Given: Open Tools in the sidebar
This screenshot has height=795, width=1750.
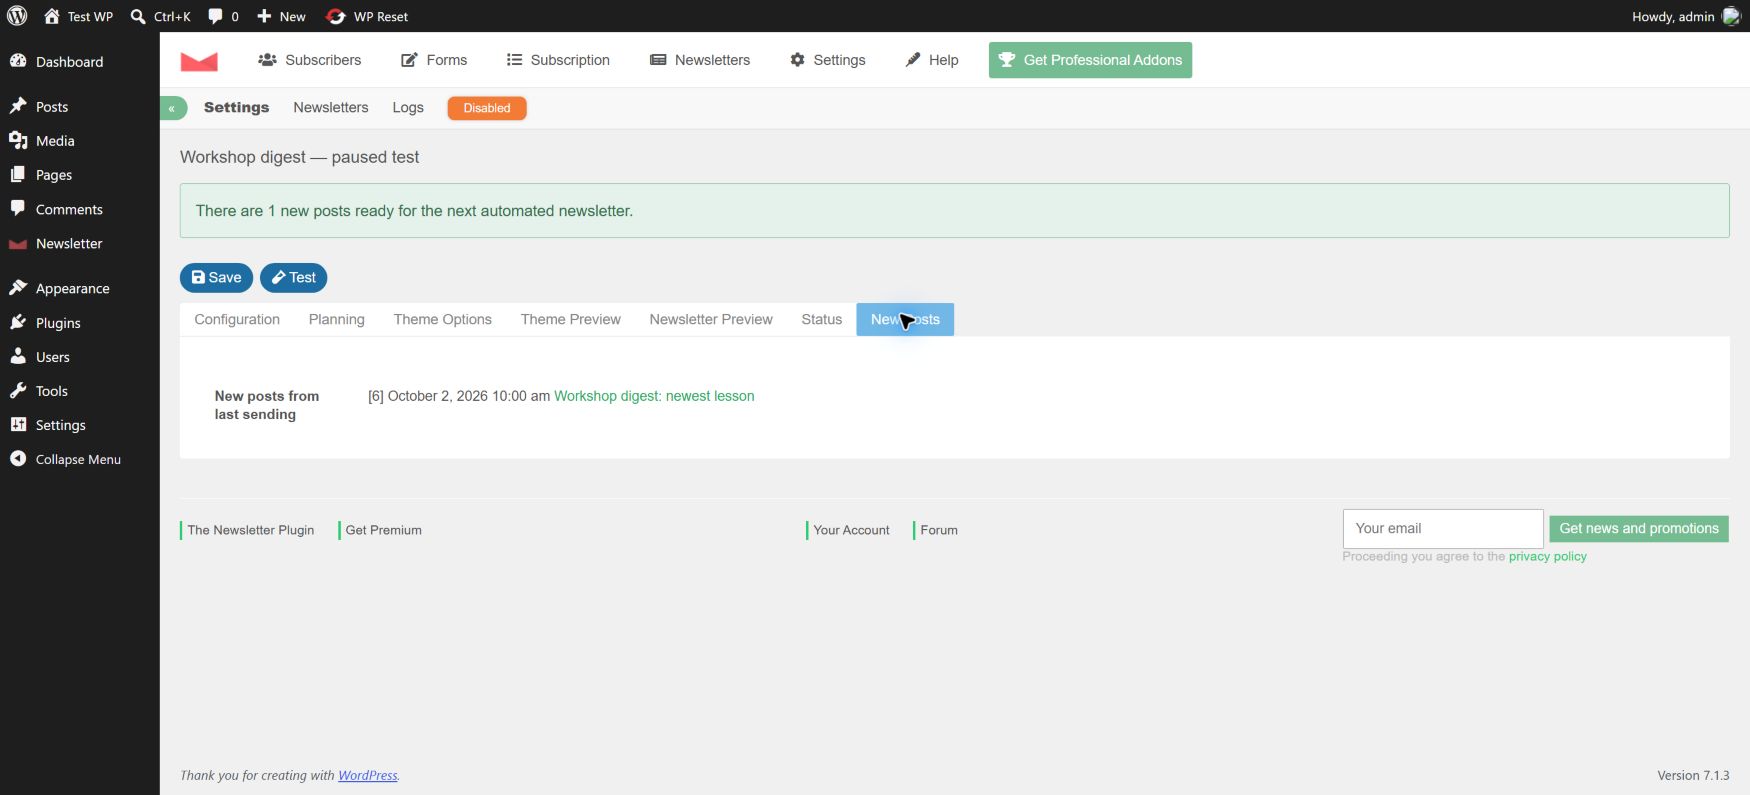Looking at the screenshot, I should [x=80, y=391].
